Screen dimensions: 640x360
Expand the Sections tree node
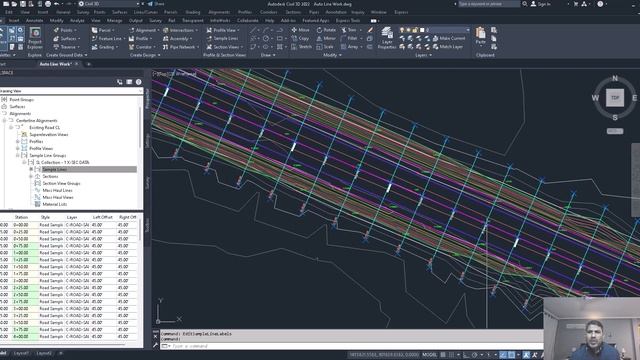tap(31, 176)
